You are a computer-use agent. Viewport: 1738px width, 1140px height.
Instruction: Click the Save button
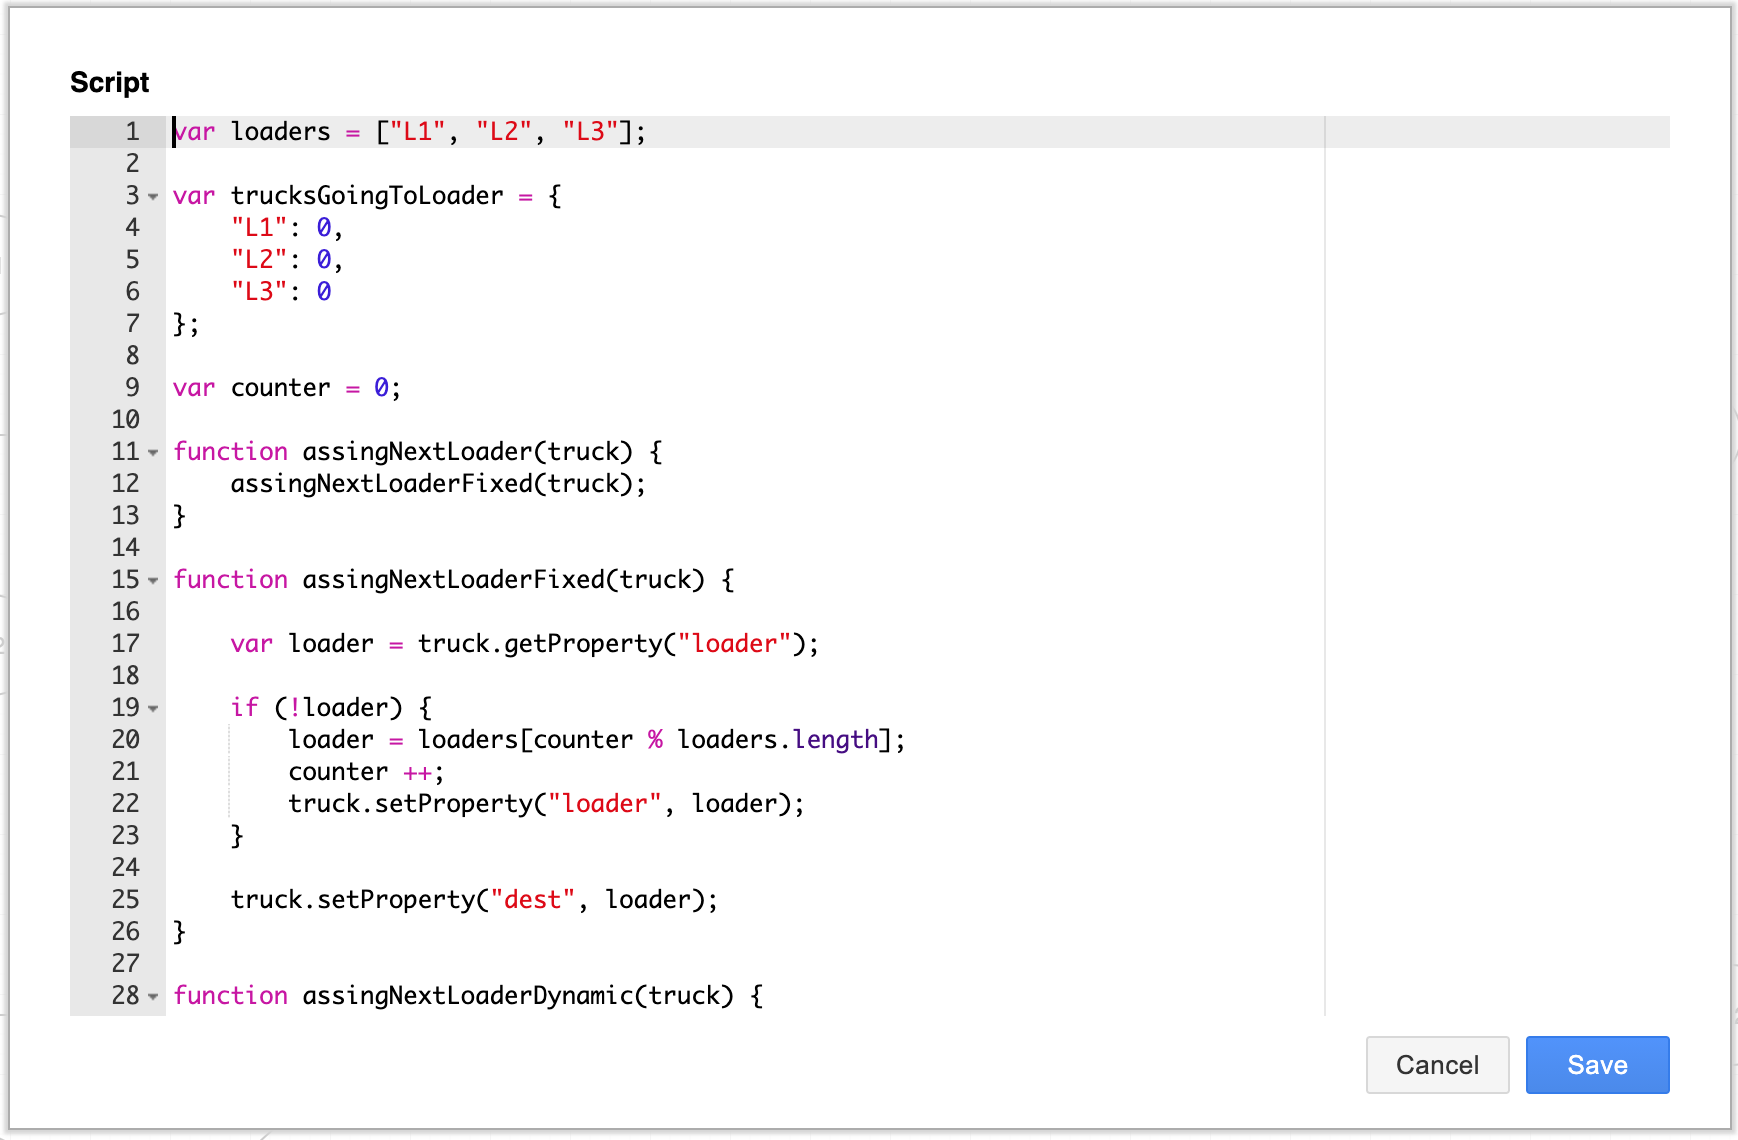pos(1596,1064)
